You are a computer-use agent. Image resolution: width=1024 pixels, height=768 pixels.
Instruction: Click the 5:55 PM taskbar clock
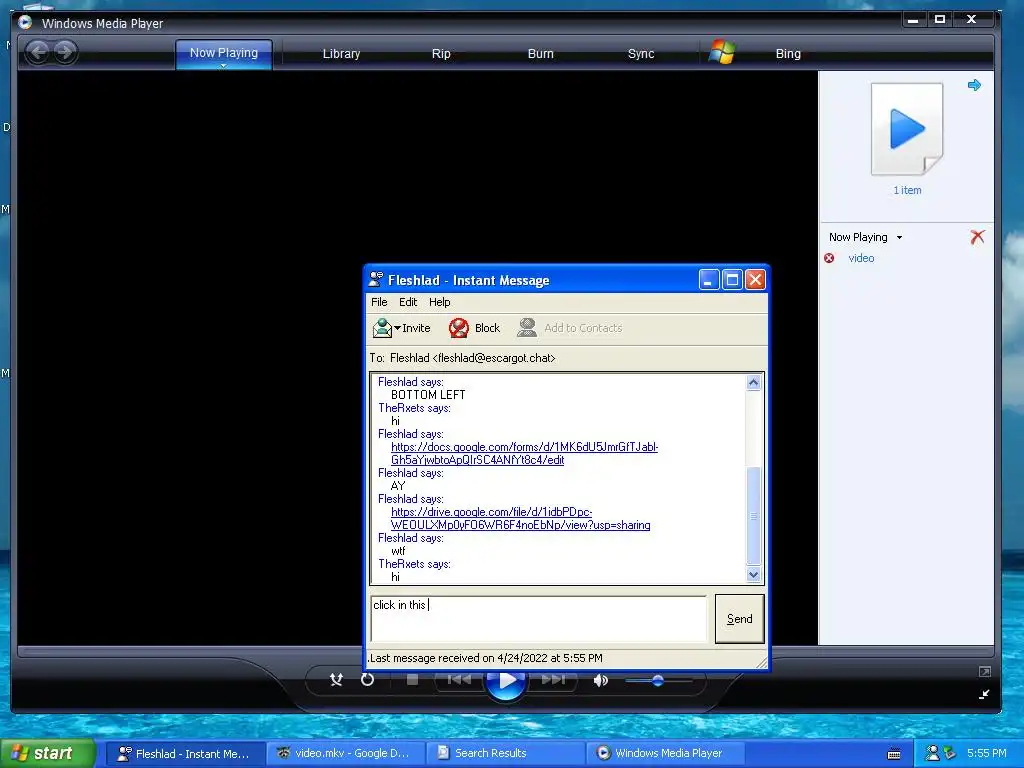pyautogui.click(x=987, y=753)
